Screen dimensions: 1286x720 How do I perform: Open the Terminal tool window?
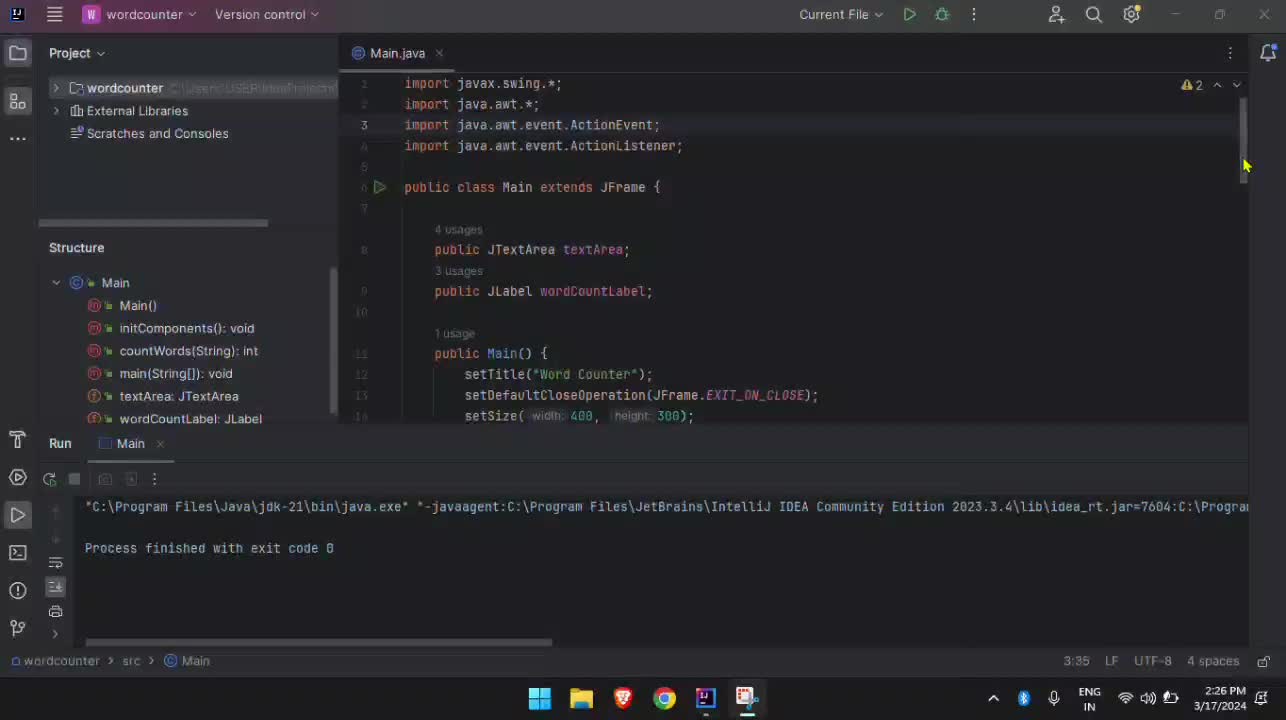click(x=17, y=552)
